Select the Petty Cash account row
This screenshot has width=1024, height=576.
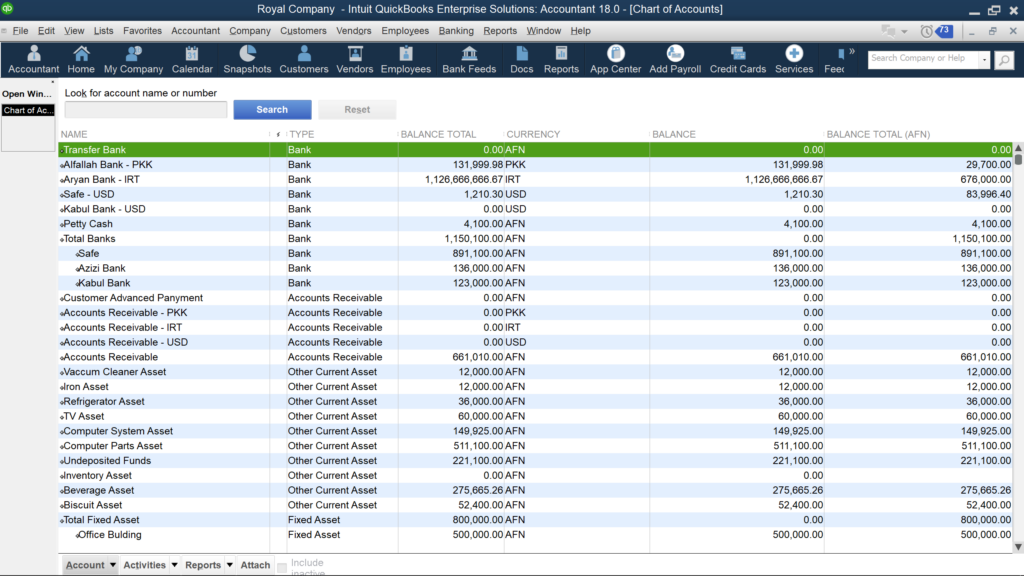[536, 224]
